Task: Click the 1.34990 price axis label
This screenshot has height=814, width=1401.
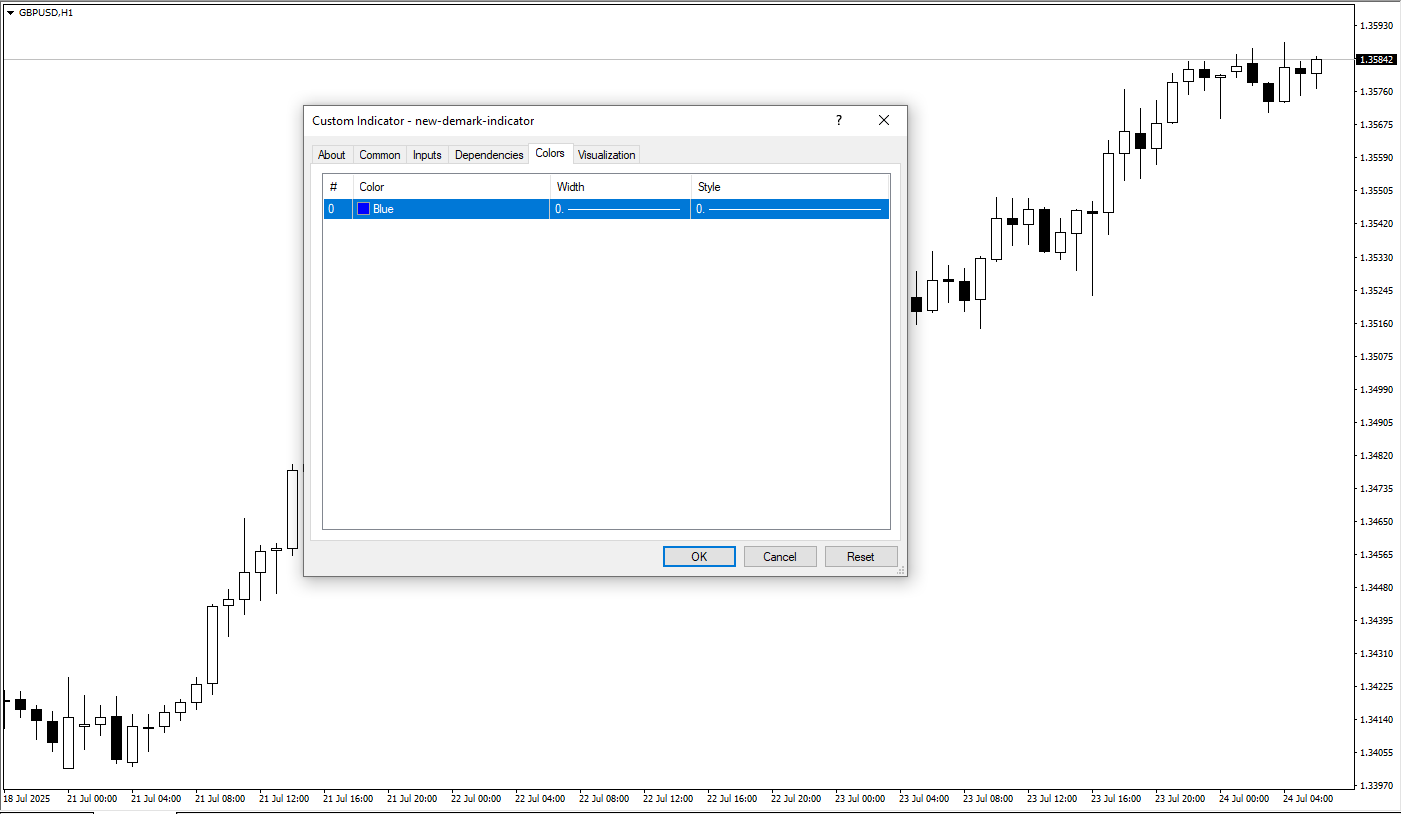Action: [x=1376, y=390]
